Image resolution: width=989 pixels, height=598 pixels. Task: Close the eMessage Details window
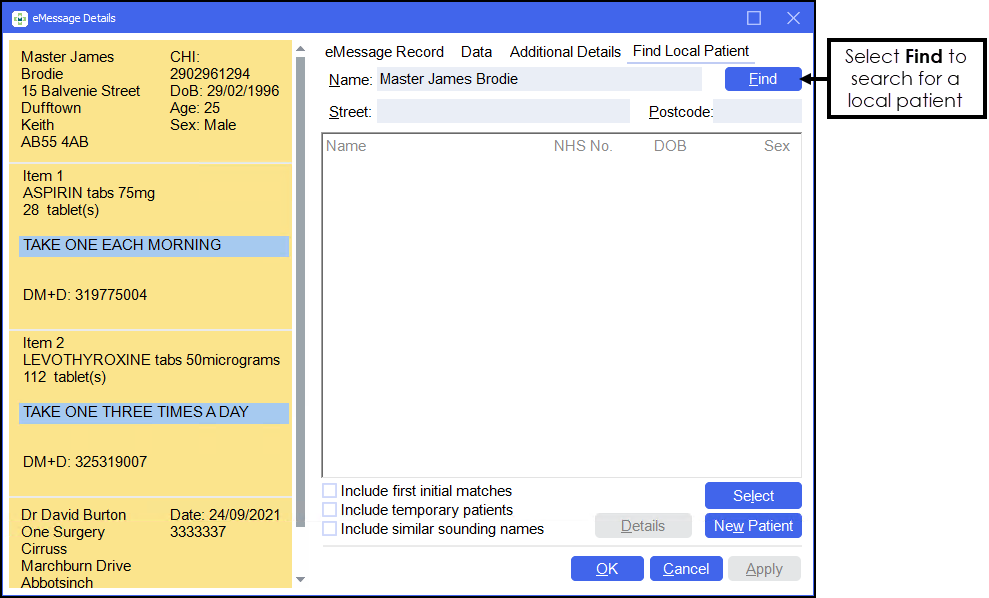click(793, 18)
